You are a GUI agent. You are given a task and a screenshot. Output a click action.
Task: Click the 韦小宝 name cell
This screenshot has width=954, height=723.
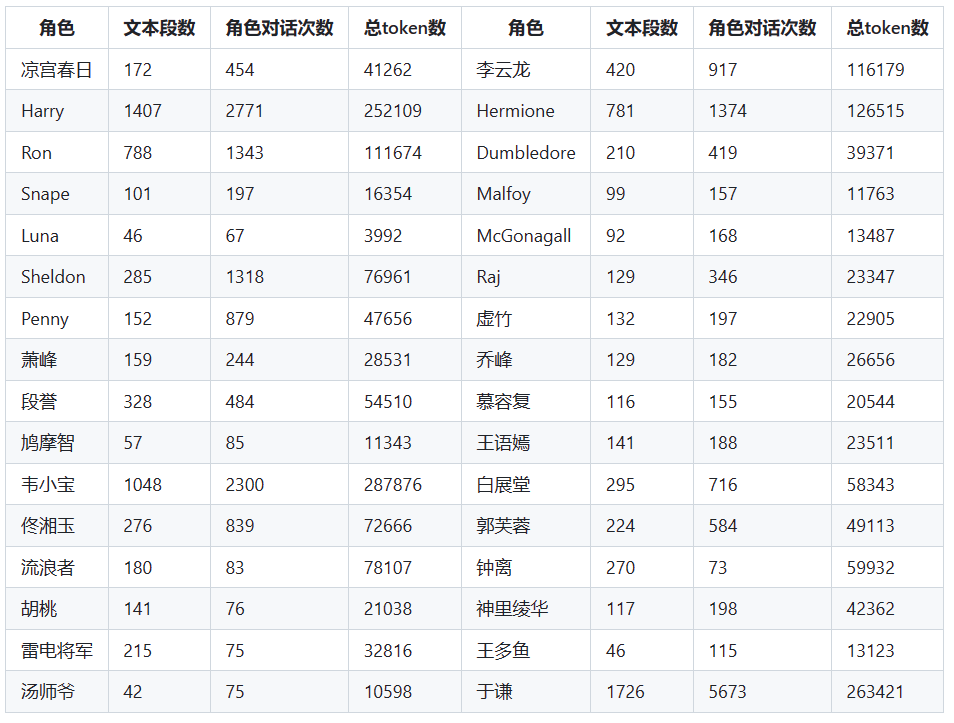click(x=57, y=484)
